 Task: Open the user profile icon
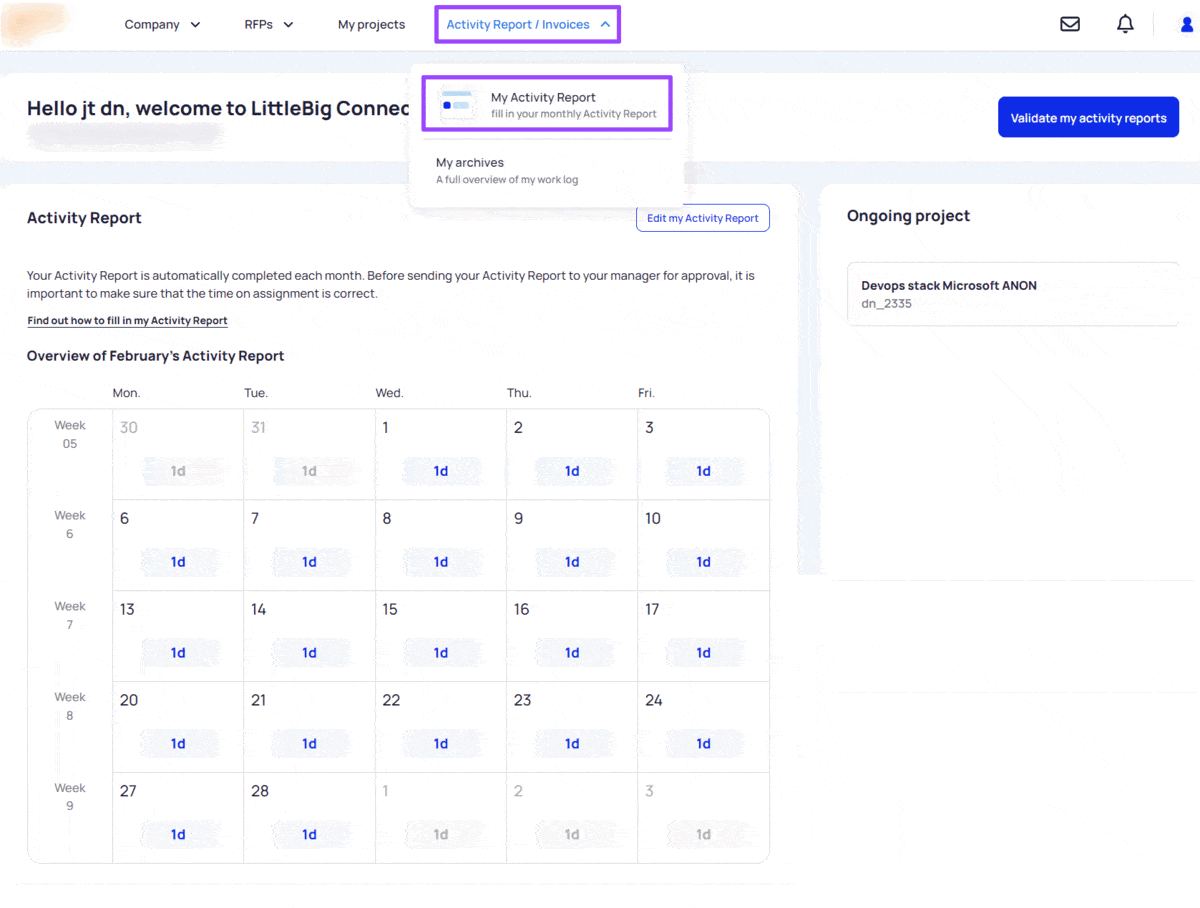(1188, 24)
